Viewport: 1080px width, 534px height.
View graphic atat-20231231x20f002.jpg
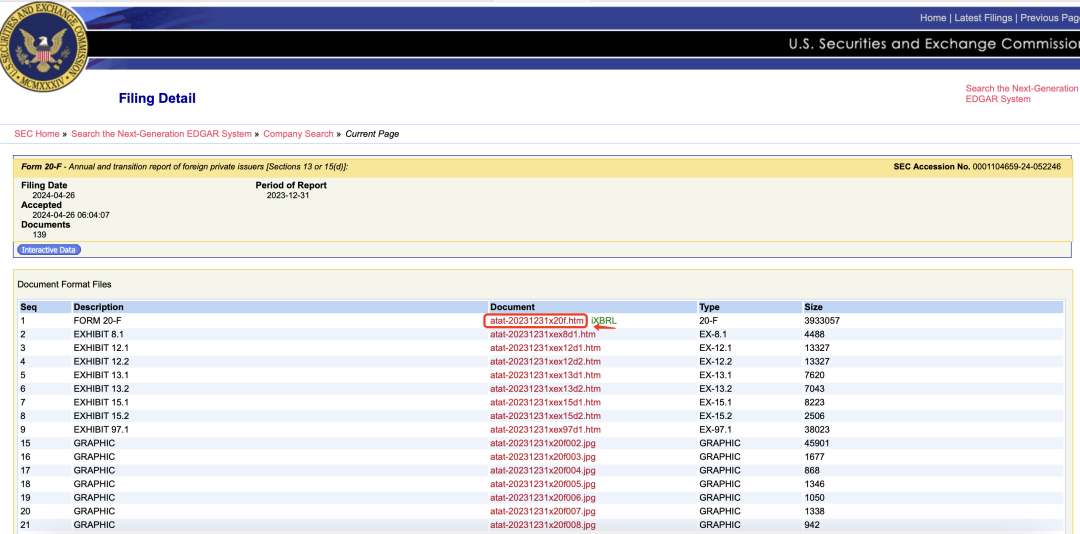click(542, 443)
